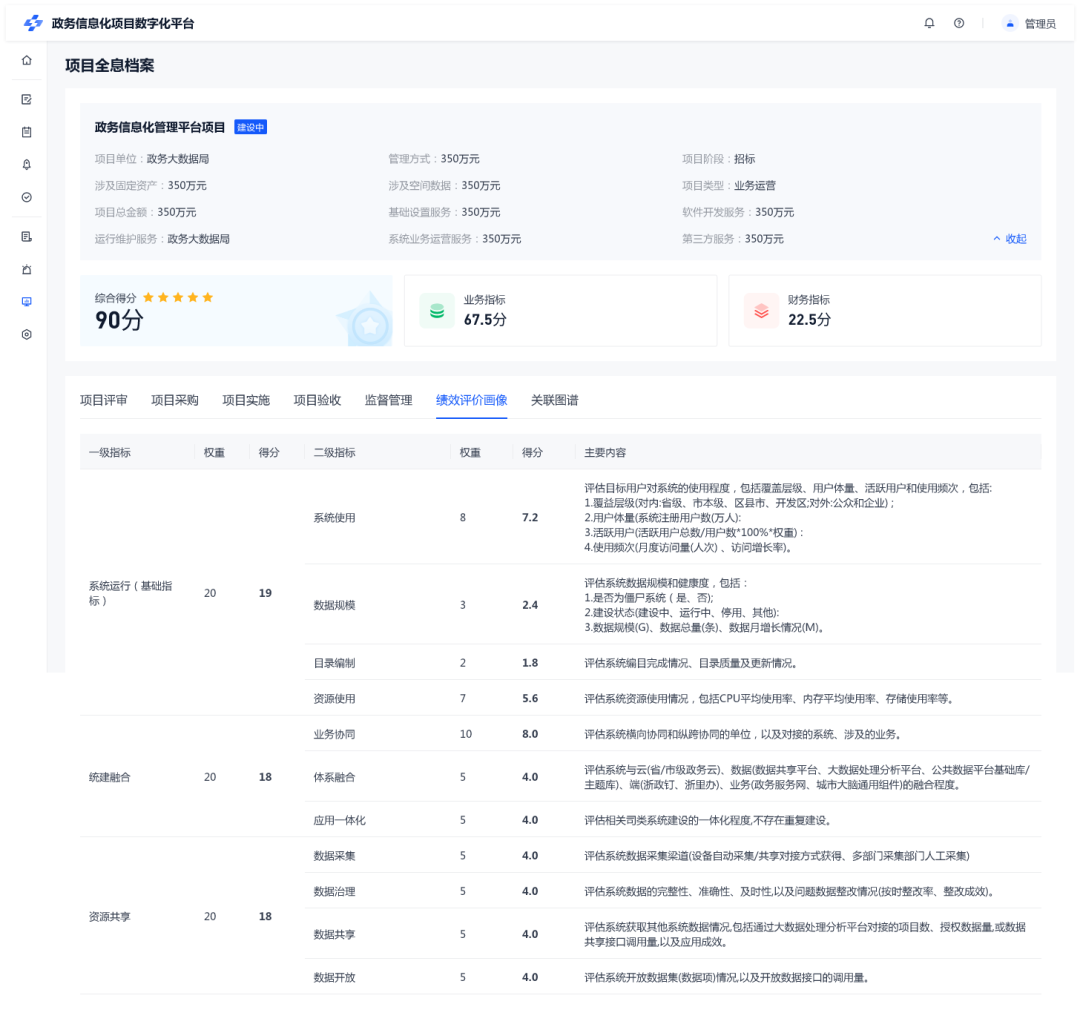Screen dimensions: 1080x1027
Task: Open the edit-document icon in sidebar
Action: tap(26, 99)
